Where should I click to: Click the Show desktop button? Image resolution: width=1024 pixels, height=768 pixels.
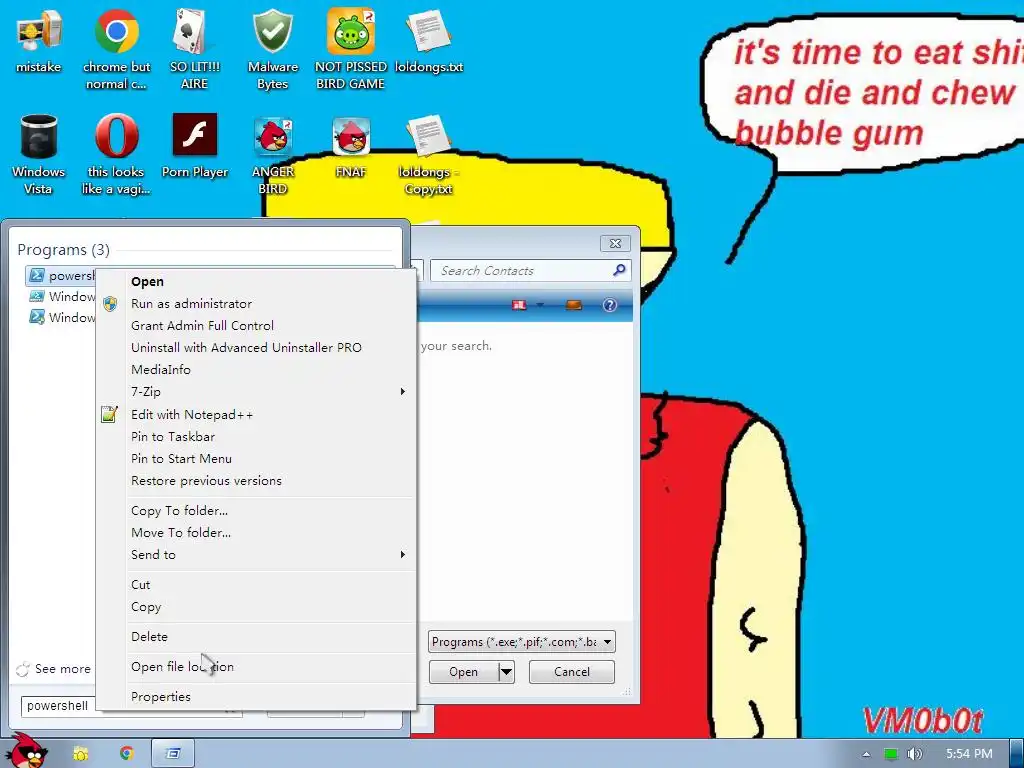pos(1017,754)
